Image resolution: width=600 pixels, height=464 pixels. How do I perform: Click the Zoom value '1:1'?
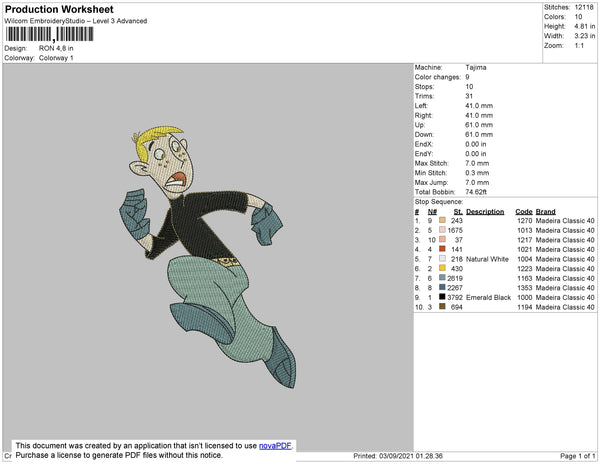tap(579, 46)
